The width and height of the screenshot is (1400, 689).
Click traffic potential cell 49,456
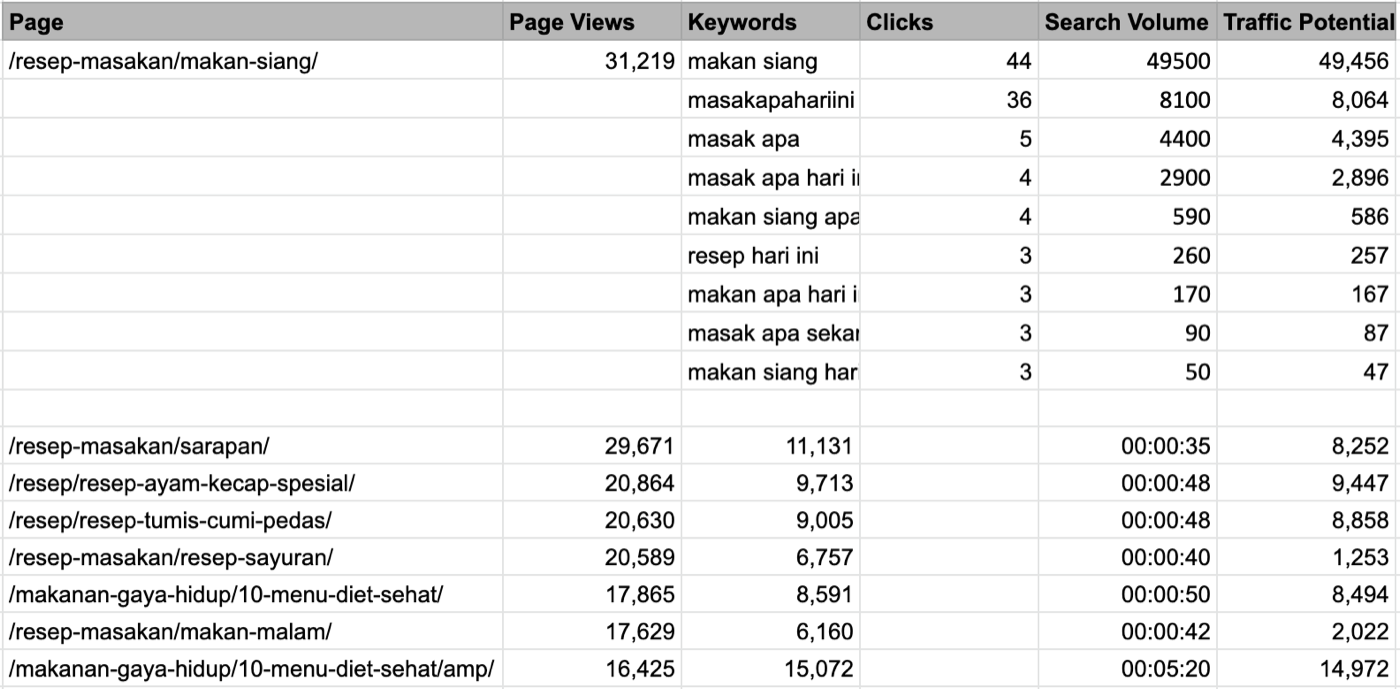1308,61
